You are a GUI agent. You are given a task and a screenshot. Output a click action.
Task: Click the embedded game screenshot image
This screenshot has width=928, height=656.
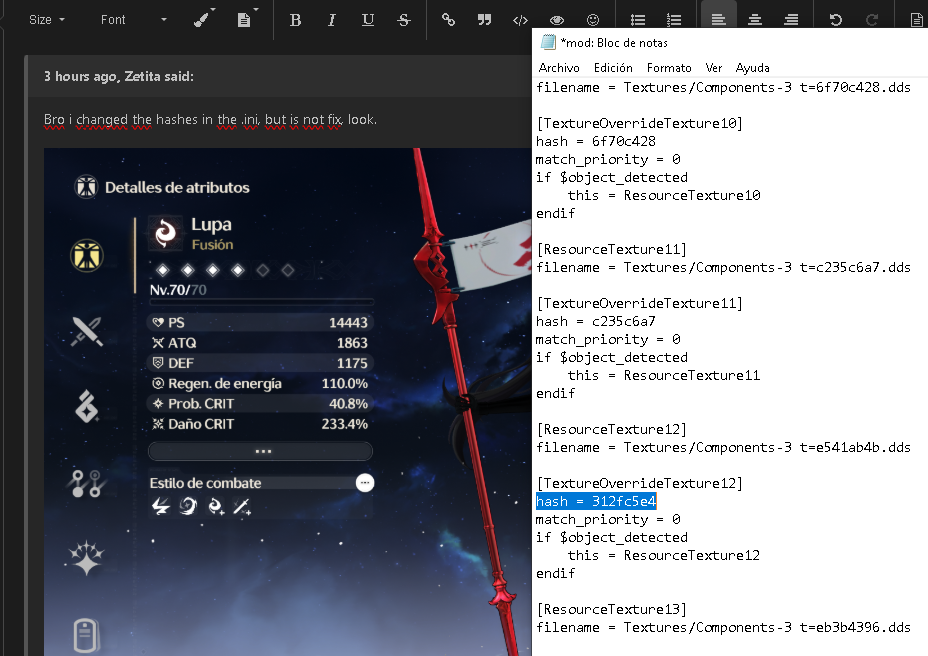coord(288,401)
